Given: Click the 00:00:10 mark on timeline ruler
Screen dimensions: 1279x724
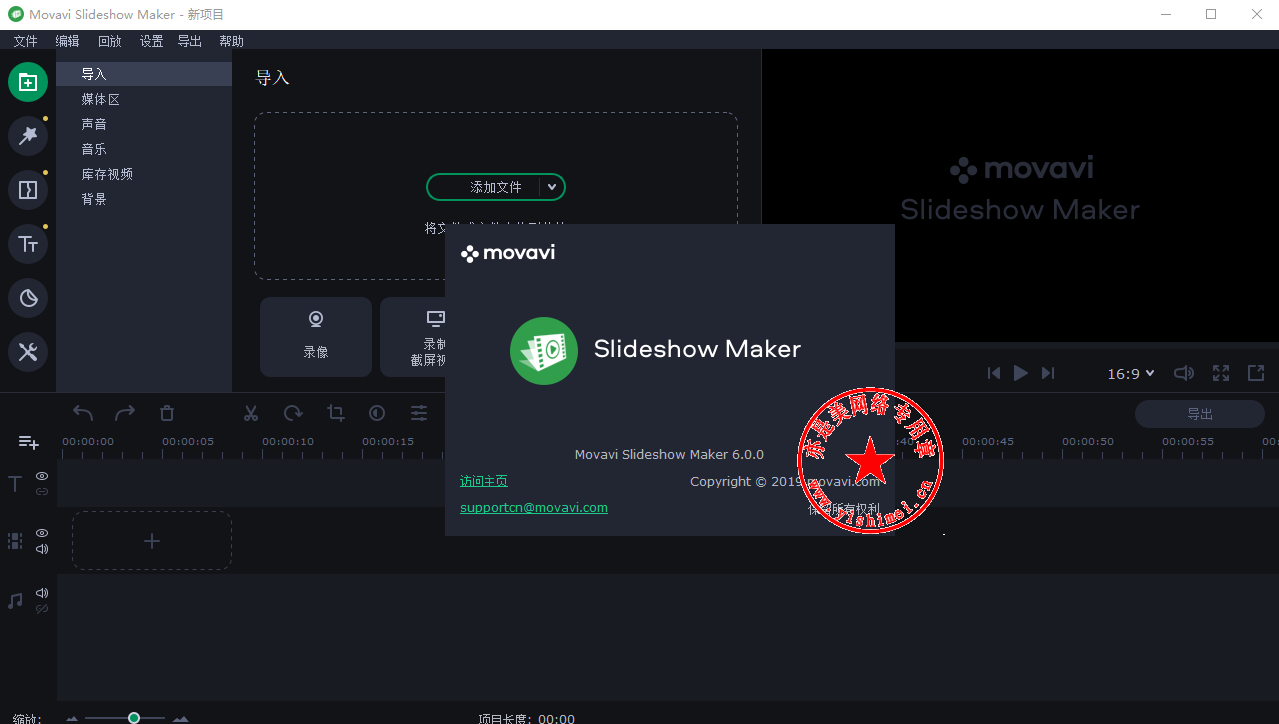Looking at the screenshot, I should [288, 441].
